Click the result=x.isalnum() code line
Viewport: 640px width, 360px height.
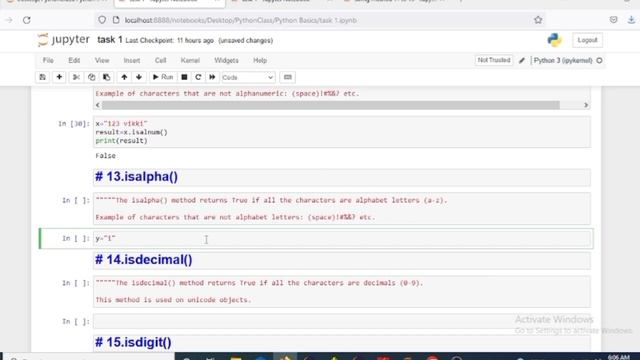click(131, 132)
